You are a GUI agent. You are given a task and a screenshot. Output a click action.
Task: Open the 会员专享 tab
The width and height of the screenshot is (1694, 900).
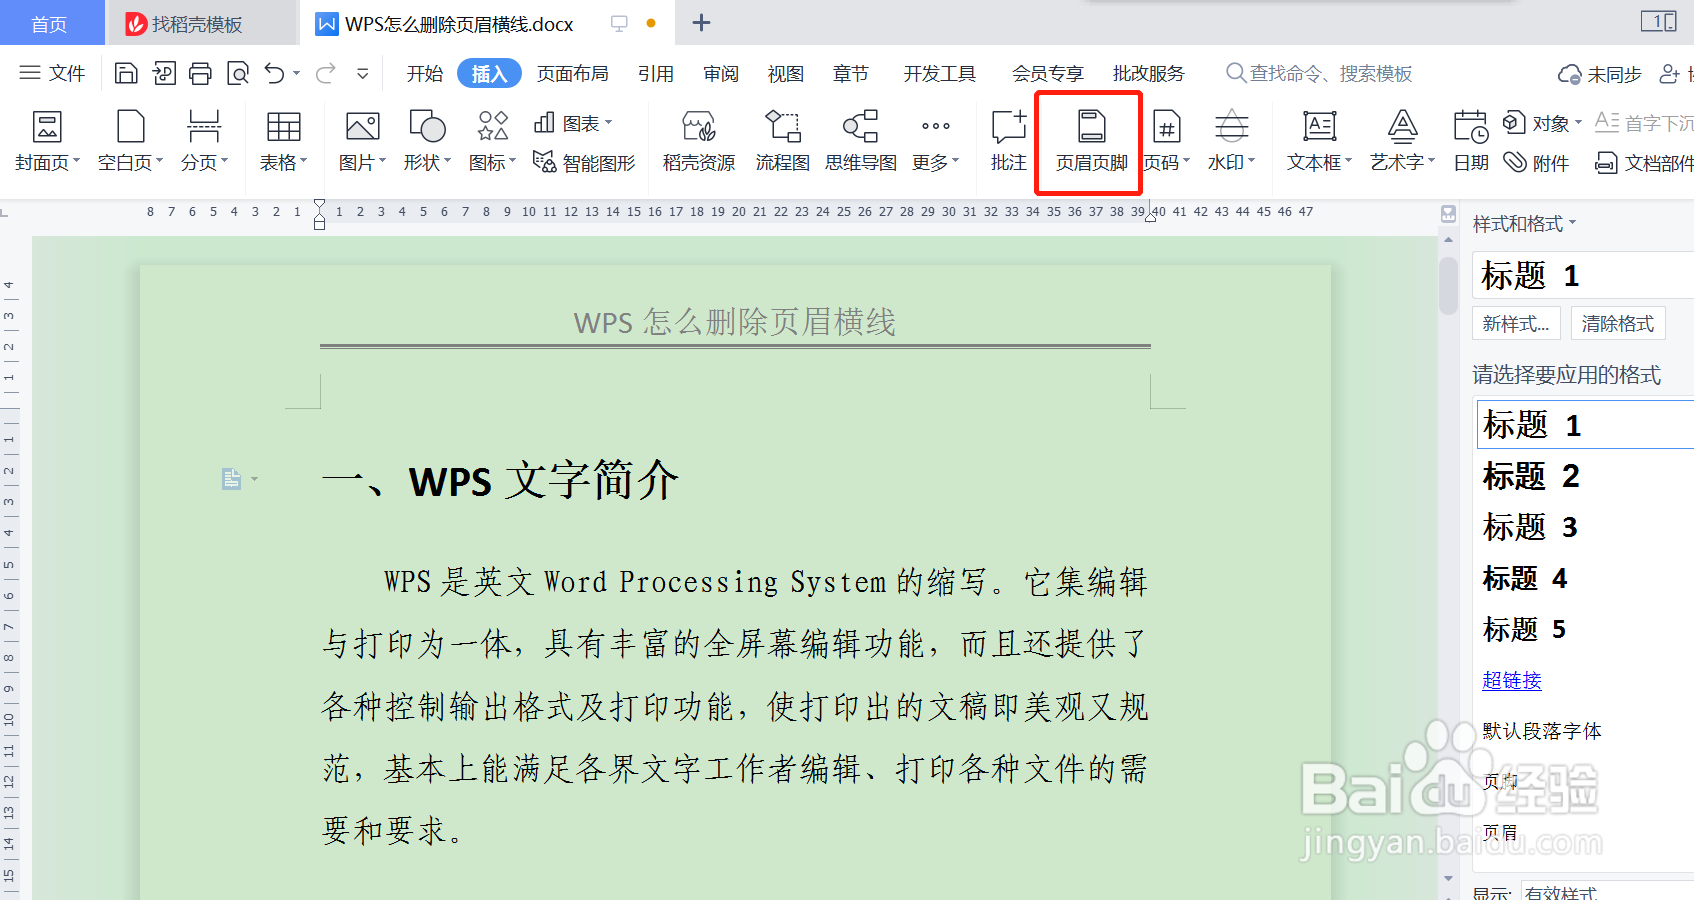1047,73
